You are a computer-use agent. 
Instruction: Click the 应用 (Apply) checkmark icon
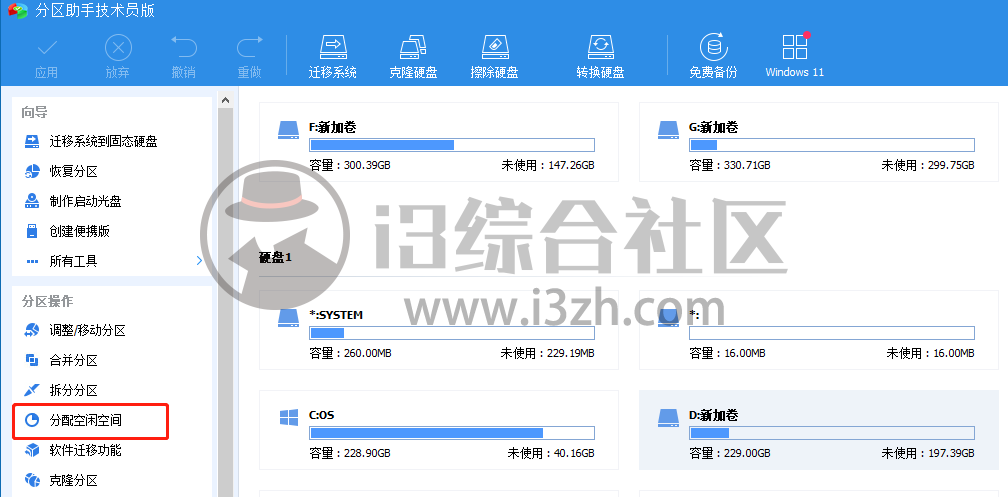pos(46,48)
